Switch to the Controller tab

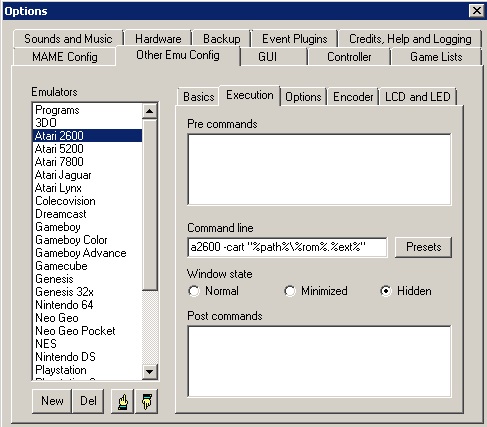click(349, 57)
